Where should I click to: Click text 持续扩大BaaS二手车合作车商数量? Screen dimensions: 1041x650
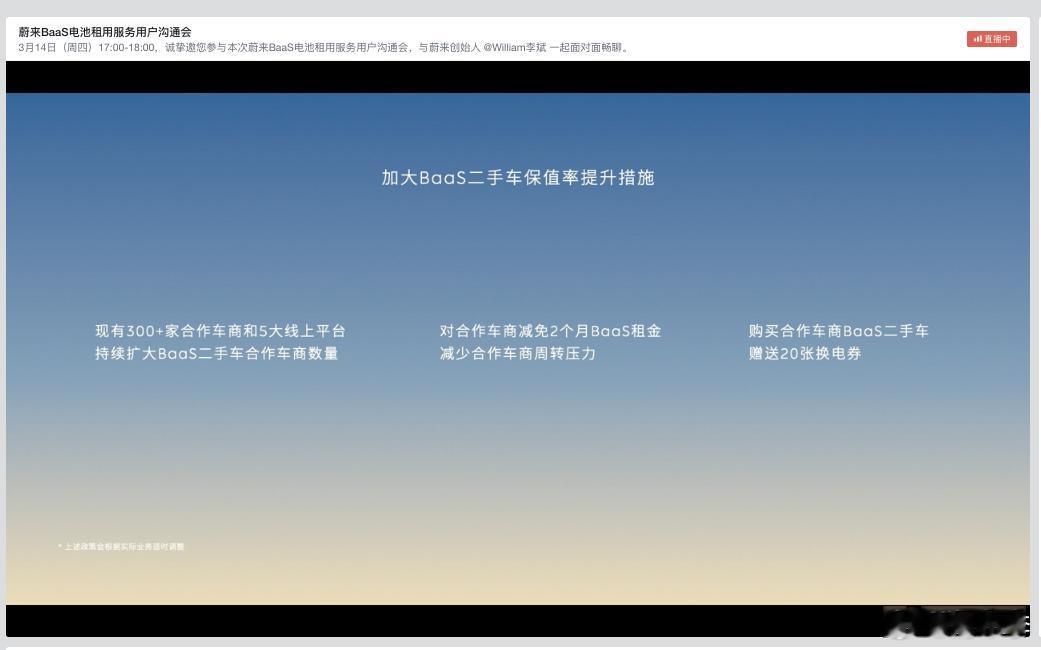point(216,353)
